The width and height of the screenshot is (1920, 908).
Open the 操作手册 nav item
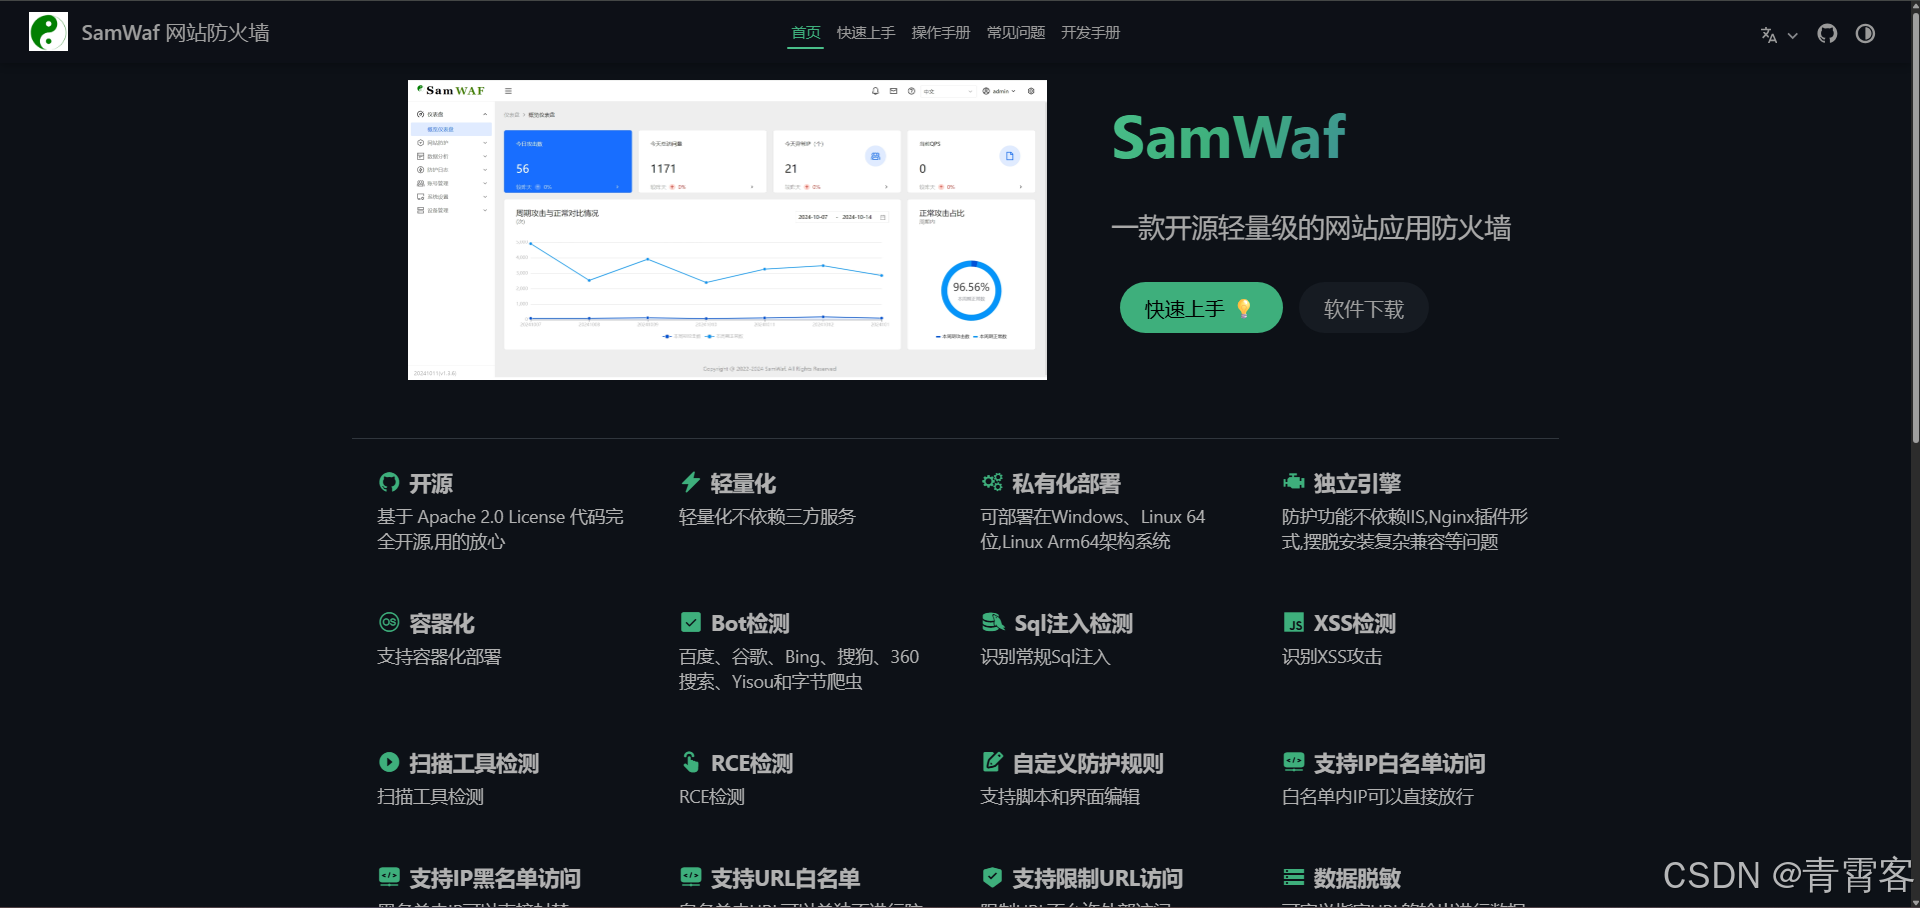pos(941,33)
